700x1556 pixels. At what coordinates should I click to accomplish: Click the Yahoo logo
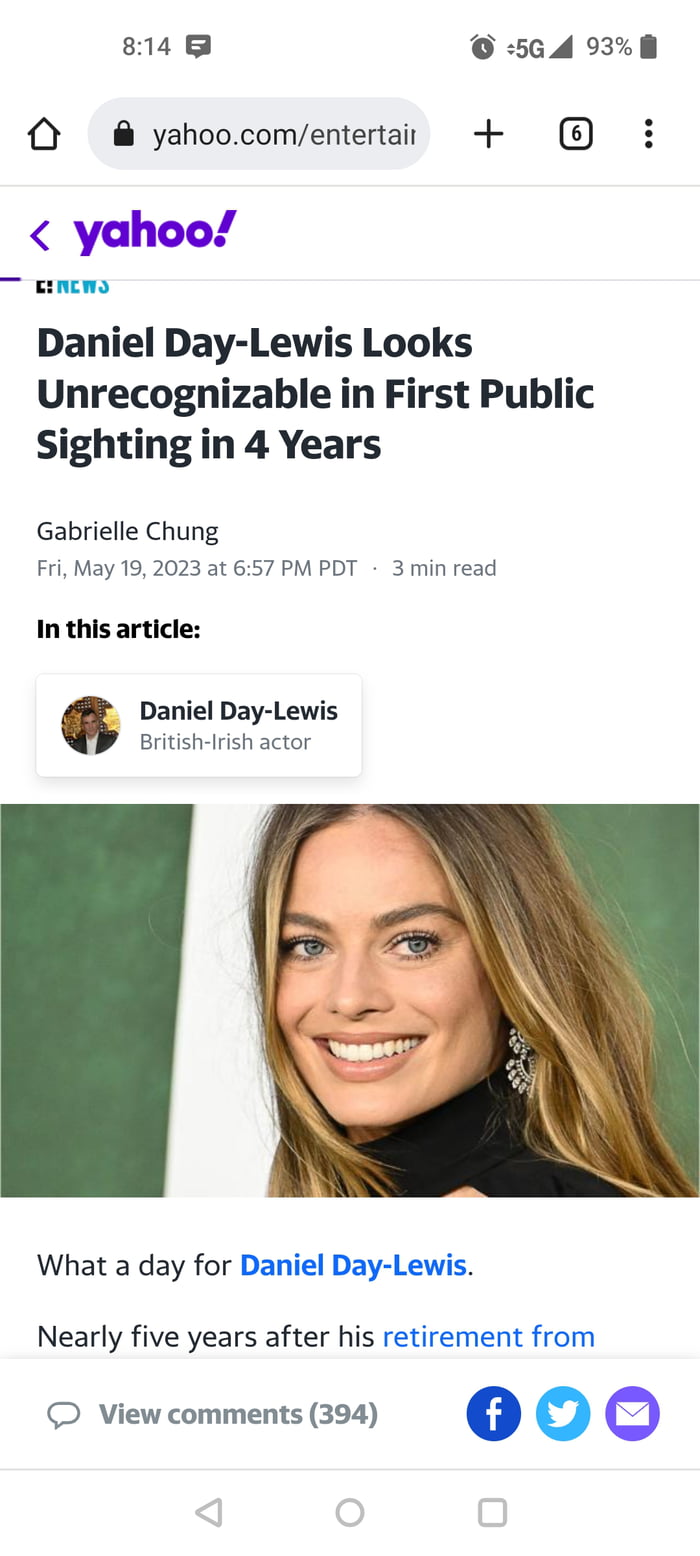coord(154,233)
